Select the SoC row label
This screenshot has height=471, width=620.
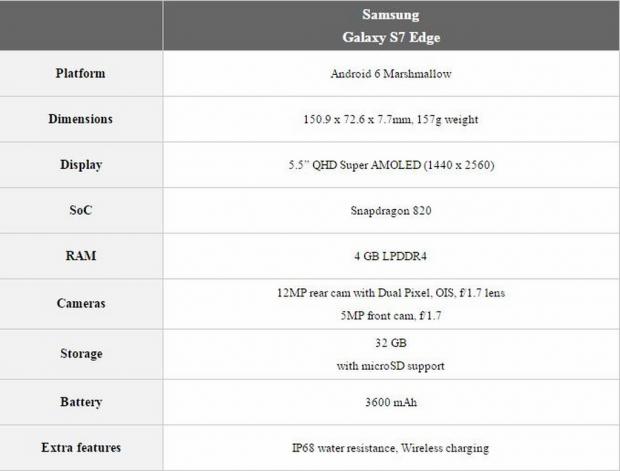80,211
